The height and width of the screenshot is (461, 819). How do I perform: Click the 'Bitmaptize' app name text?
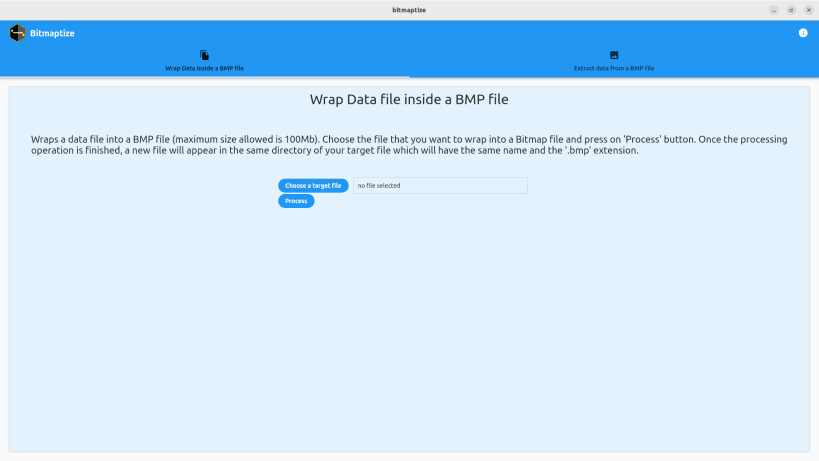[52, 33]
